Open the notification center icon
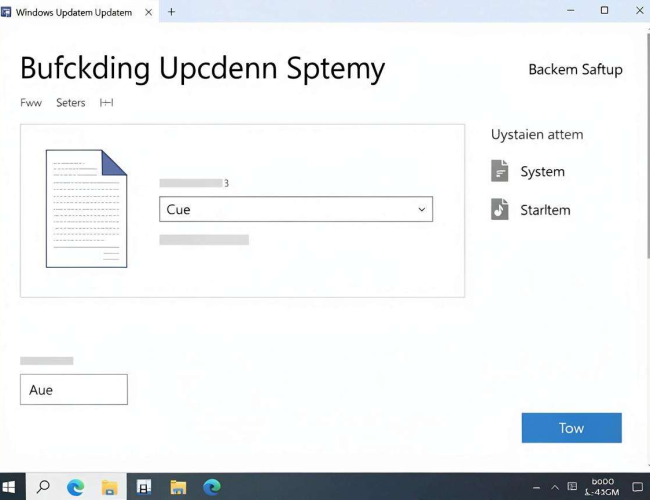Viewport: 650px width, 500px height. pos(638,487)
